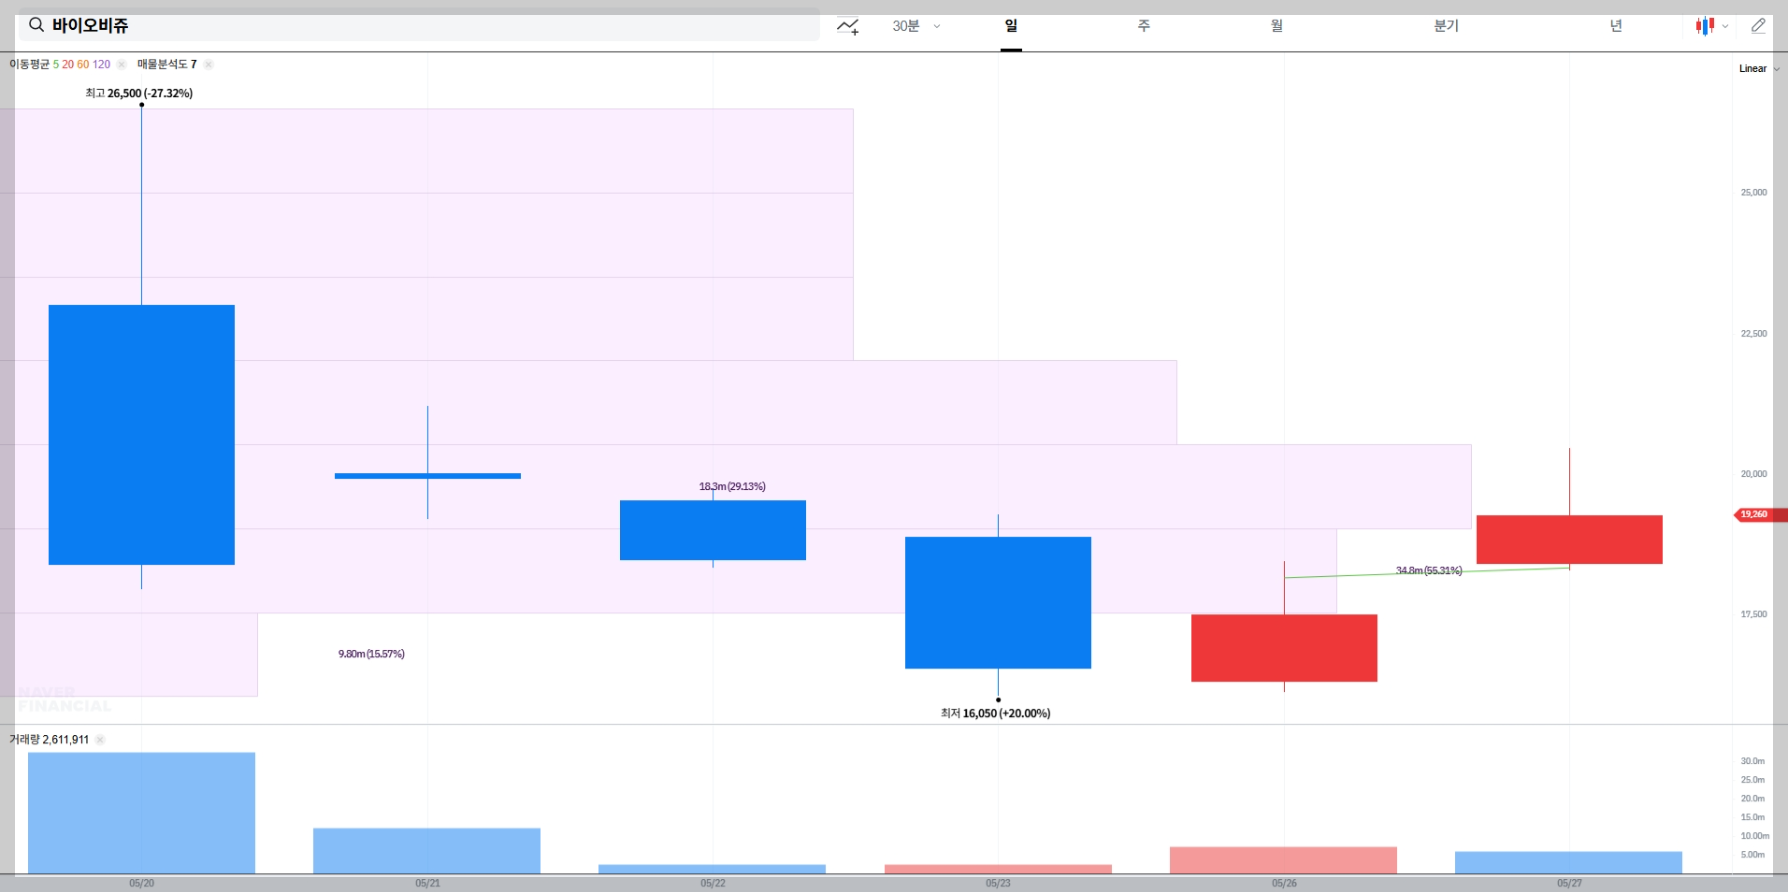Click the 05/23 date axis label
Image resolution: width=1788 pixels, height=892 pixels.
coord(998,883)
